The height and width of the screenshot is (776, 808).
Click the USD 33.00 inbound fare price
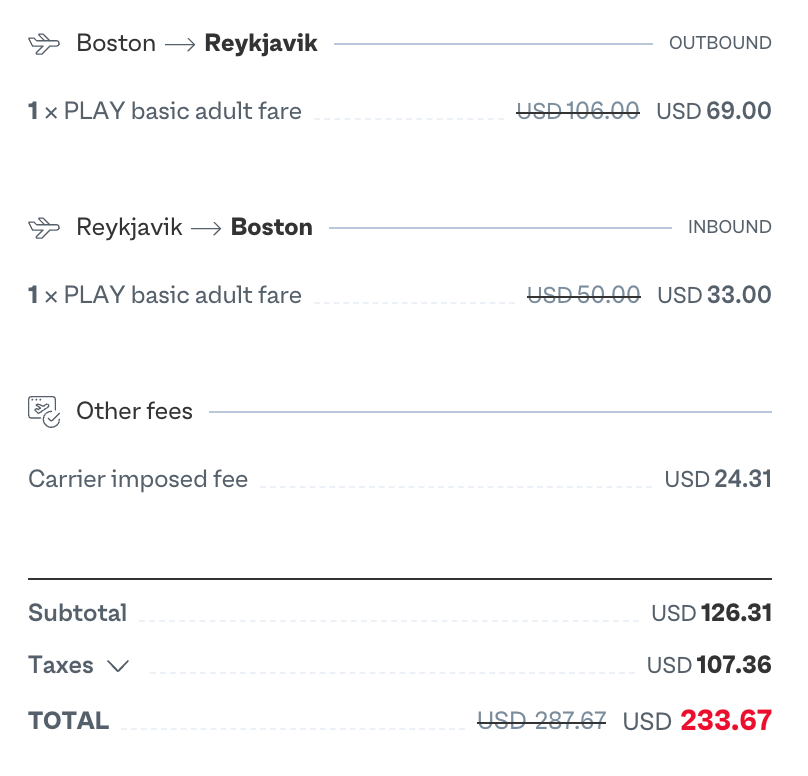pyautogui.click(x=711, y=294)
